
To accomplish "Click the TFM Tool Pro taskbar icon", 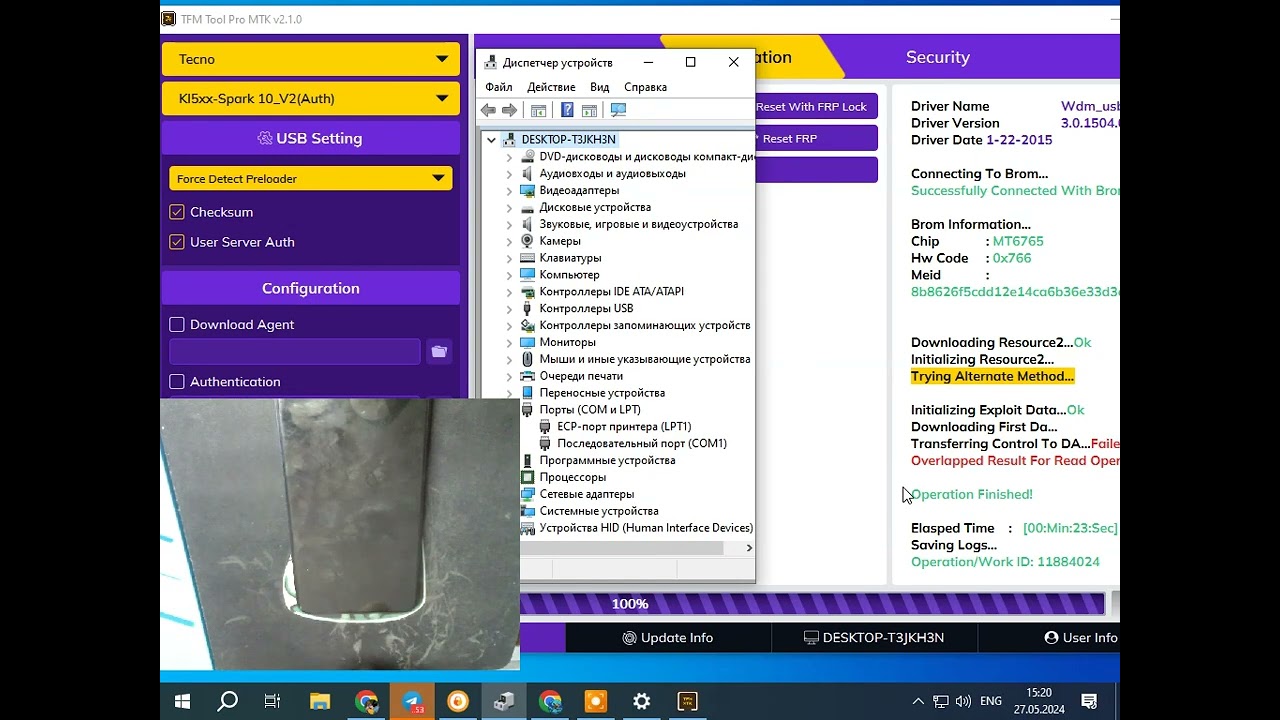I will (688, 701).
